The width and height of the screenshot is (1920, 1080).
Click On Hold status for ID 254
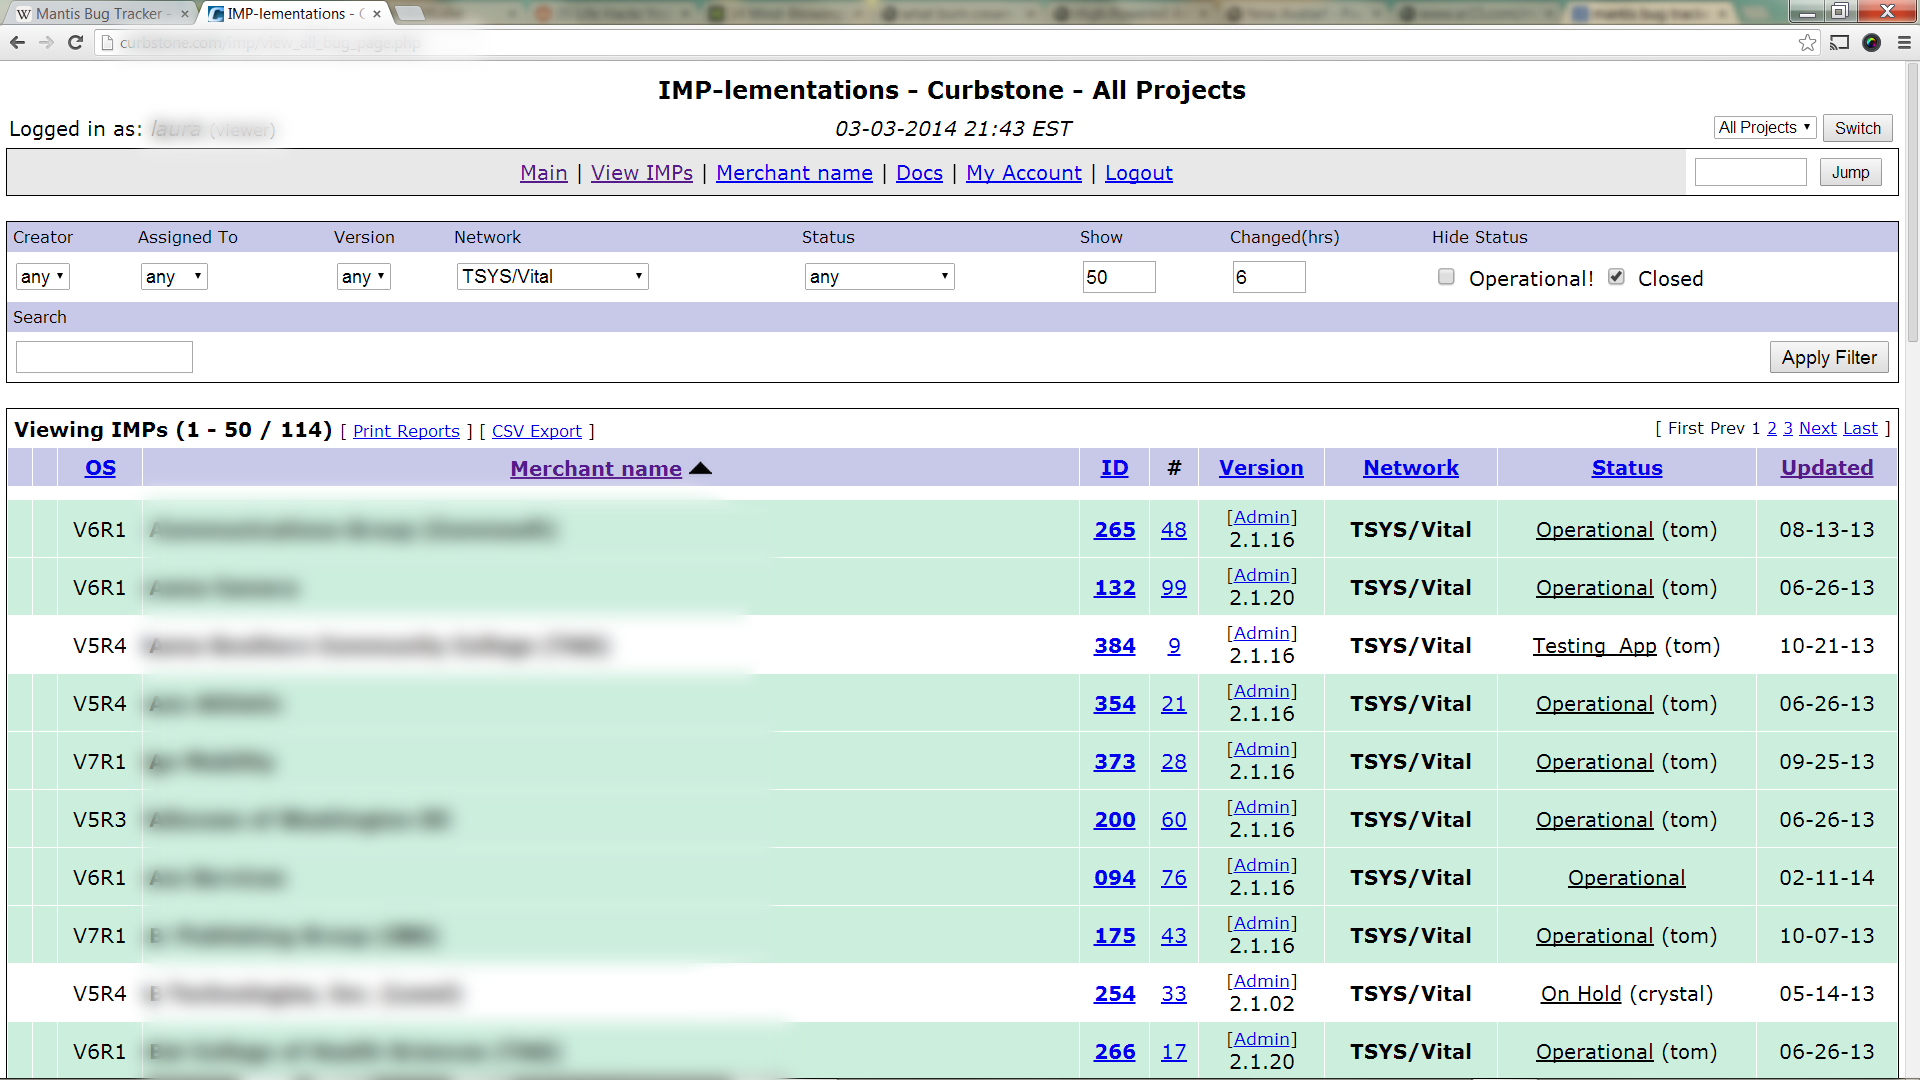[1581, 994]
